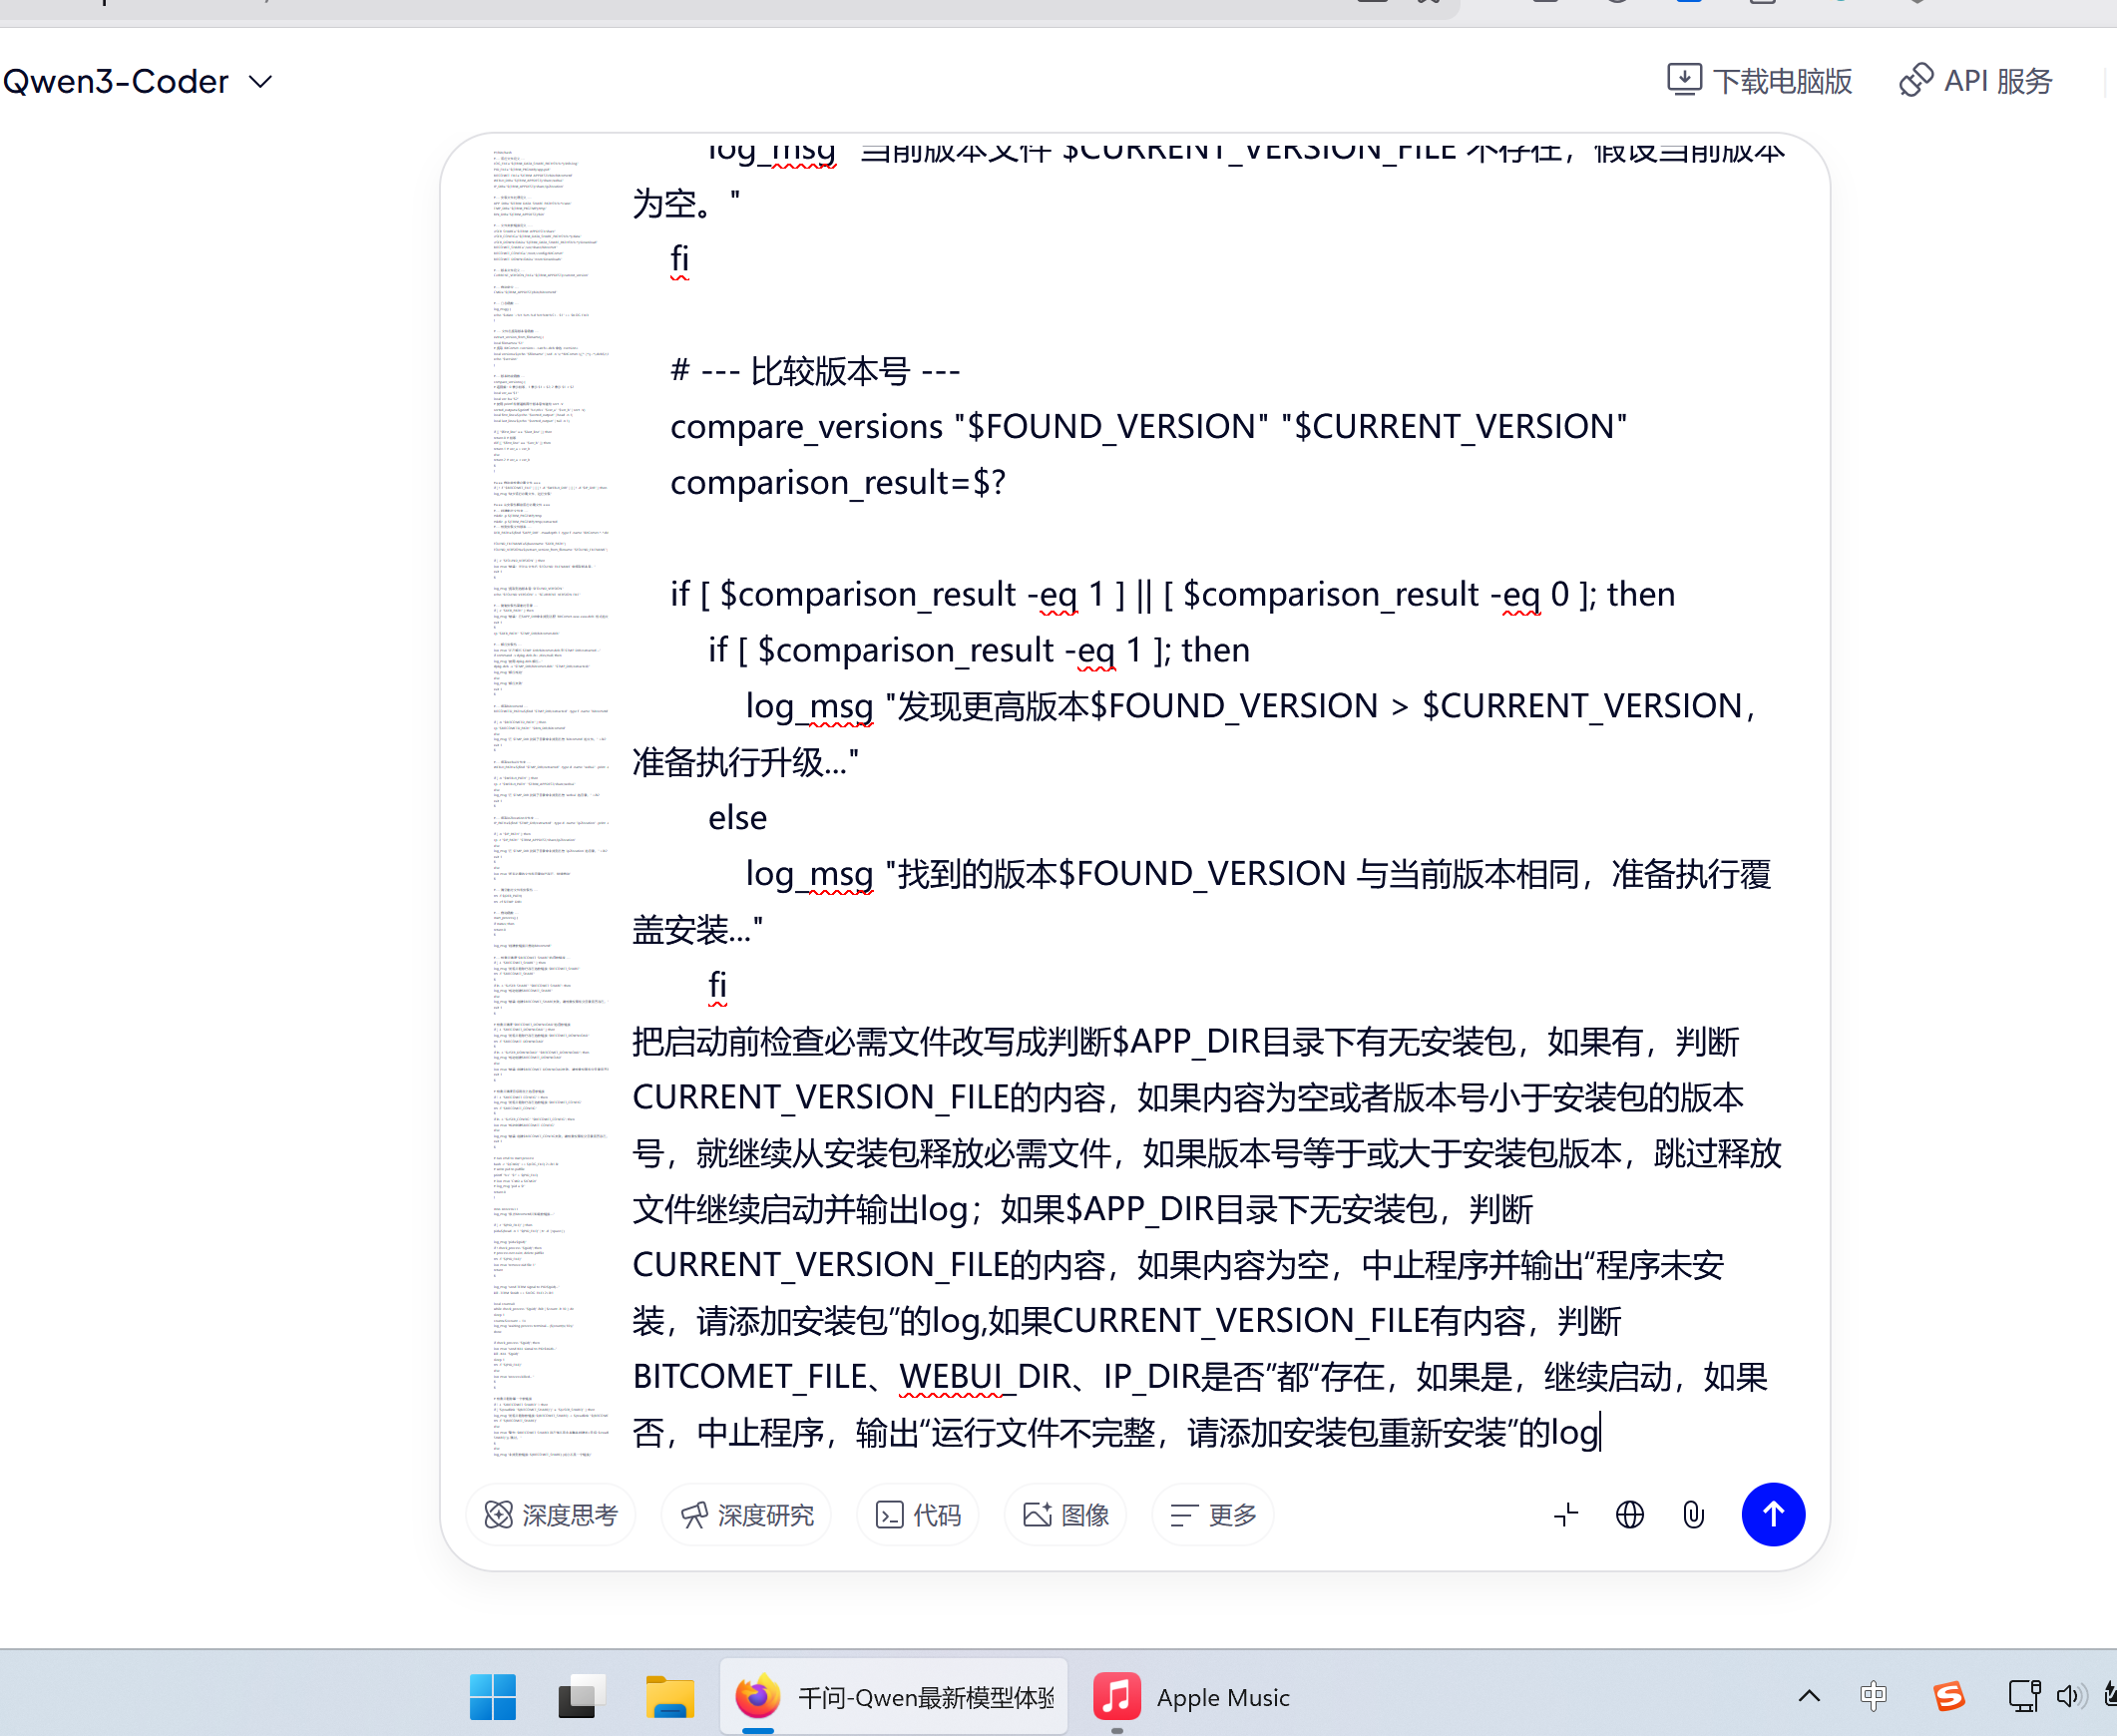Click the paperclip to attach a file
Viewport: 2117px width, 1736px height.
point(1693,1514)
